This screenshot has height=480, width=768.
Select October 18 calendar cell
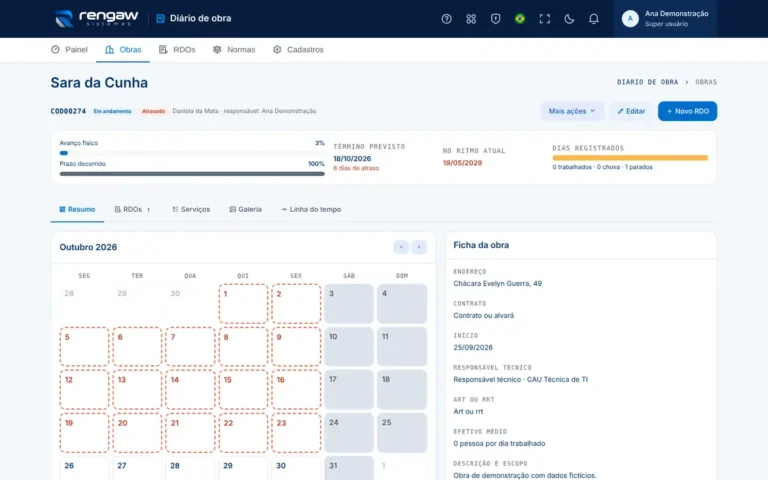[x=402, y=389]
